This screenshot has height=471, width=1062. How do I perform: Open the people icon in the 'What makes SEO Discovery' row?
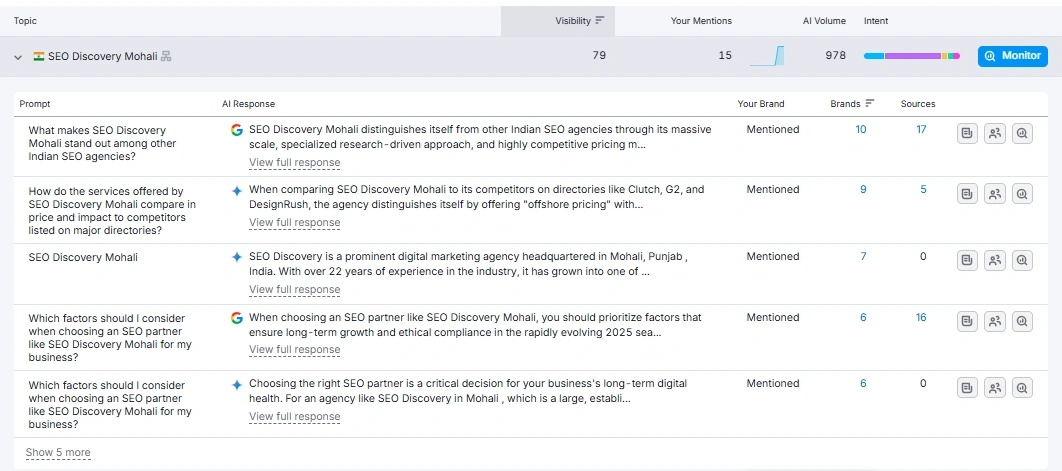point(994,134)
